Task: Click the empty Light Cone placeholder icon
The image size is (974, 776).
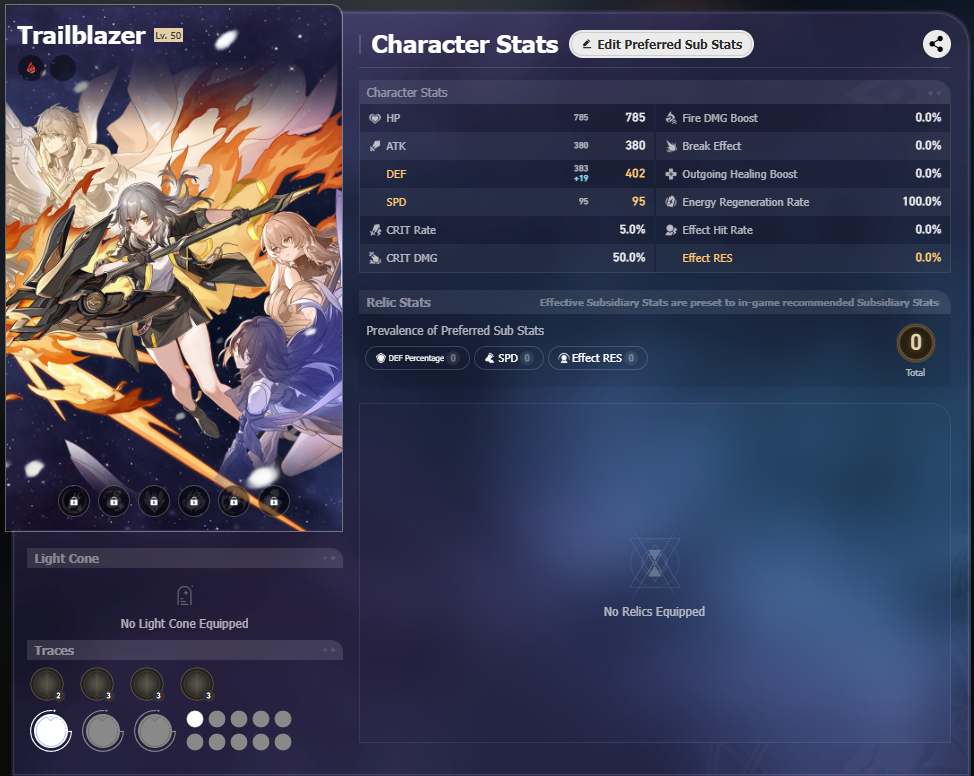Action: 184,596
